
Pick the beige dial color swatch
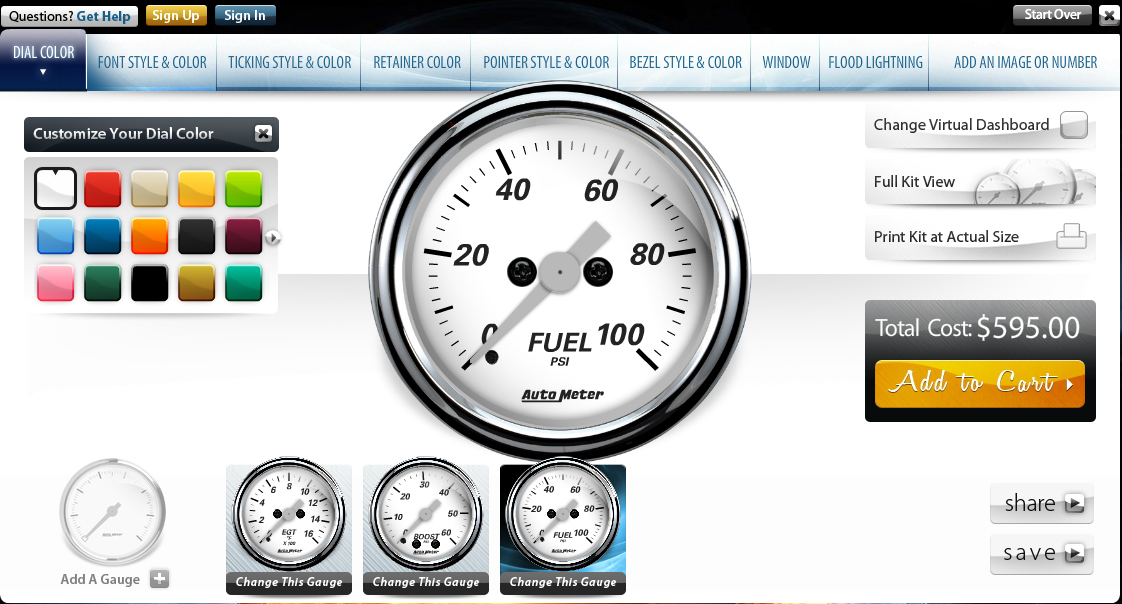click(150, 189)
